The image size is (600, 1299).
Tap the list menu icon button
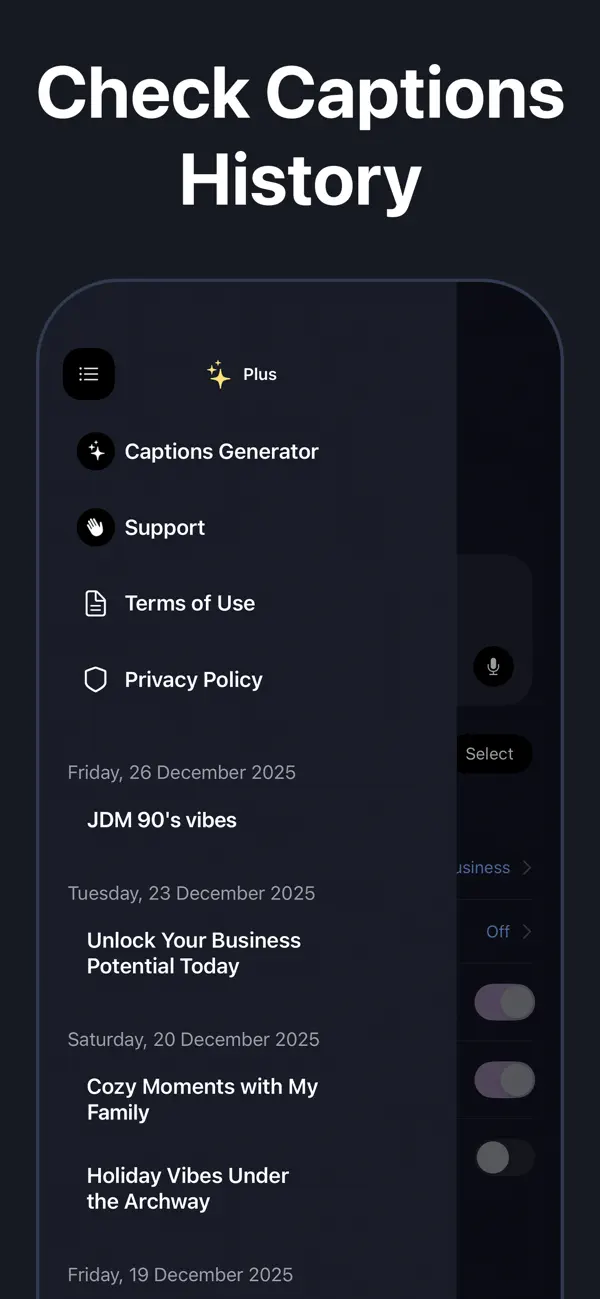point(89,374)
